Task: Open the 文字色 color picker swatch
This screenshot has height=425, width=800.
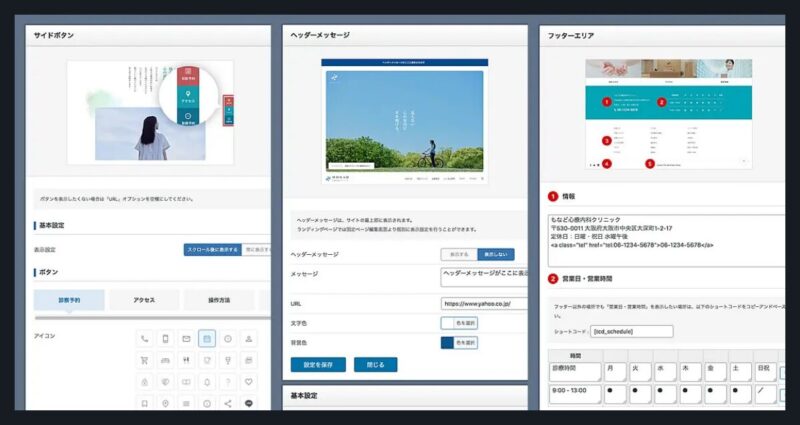Action: tap(447, 323)
